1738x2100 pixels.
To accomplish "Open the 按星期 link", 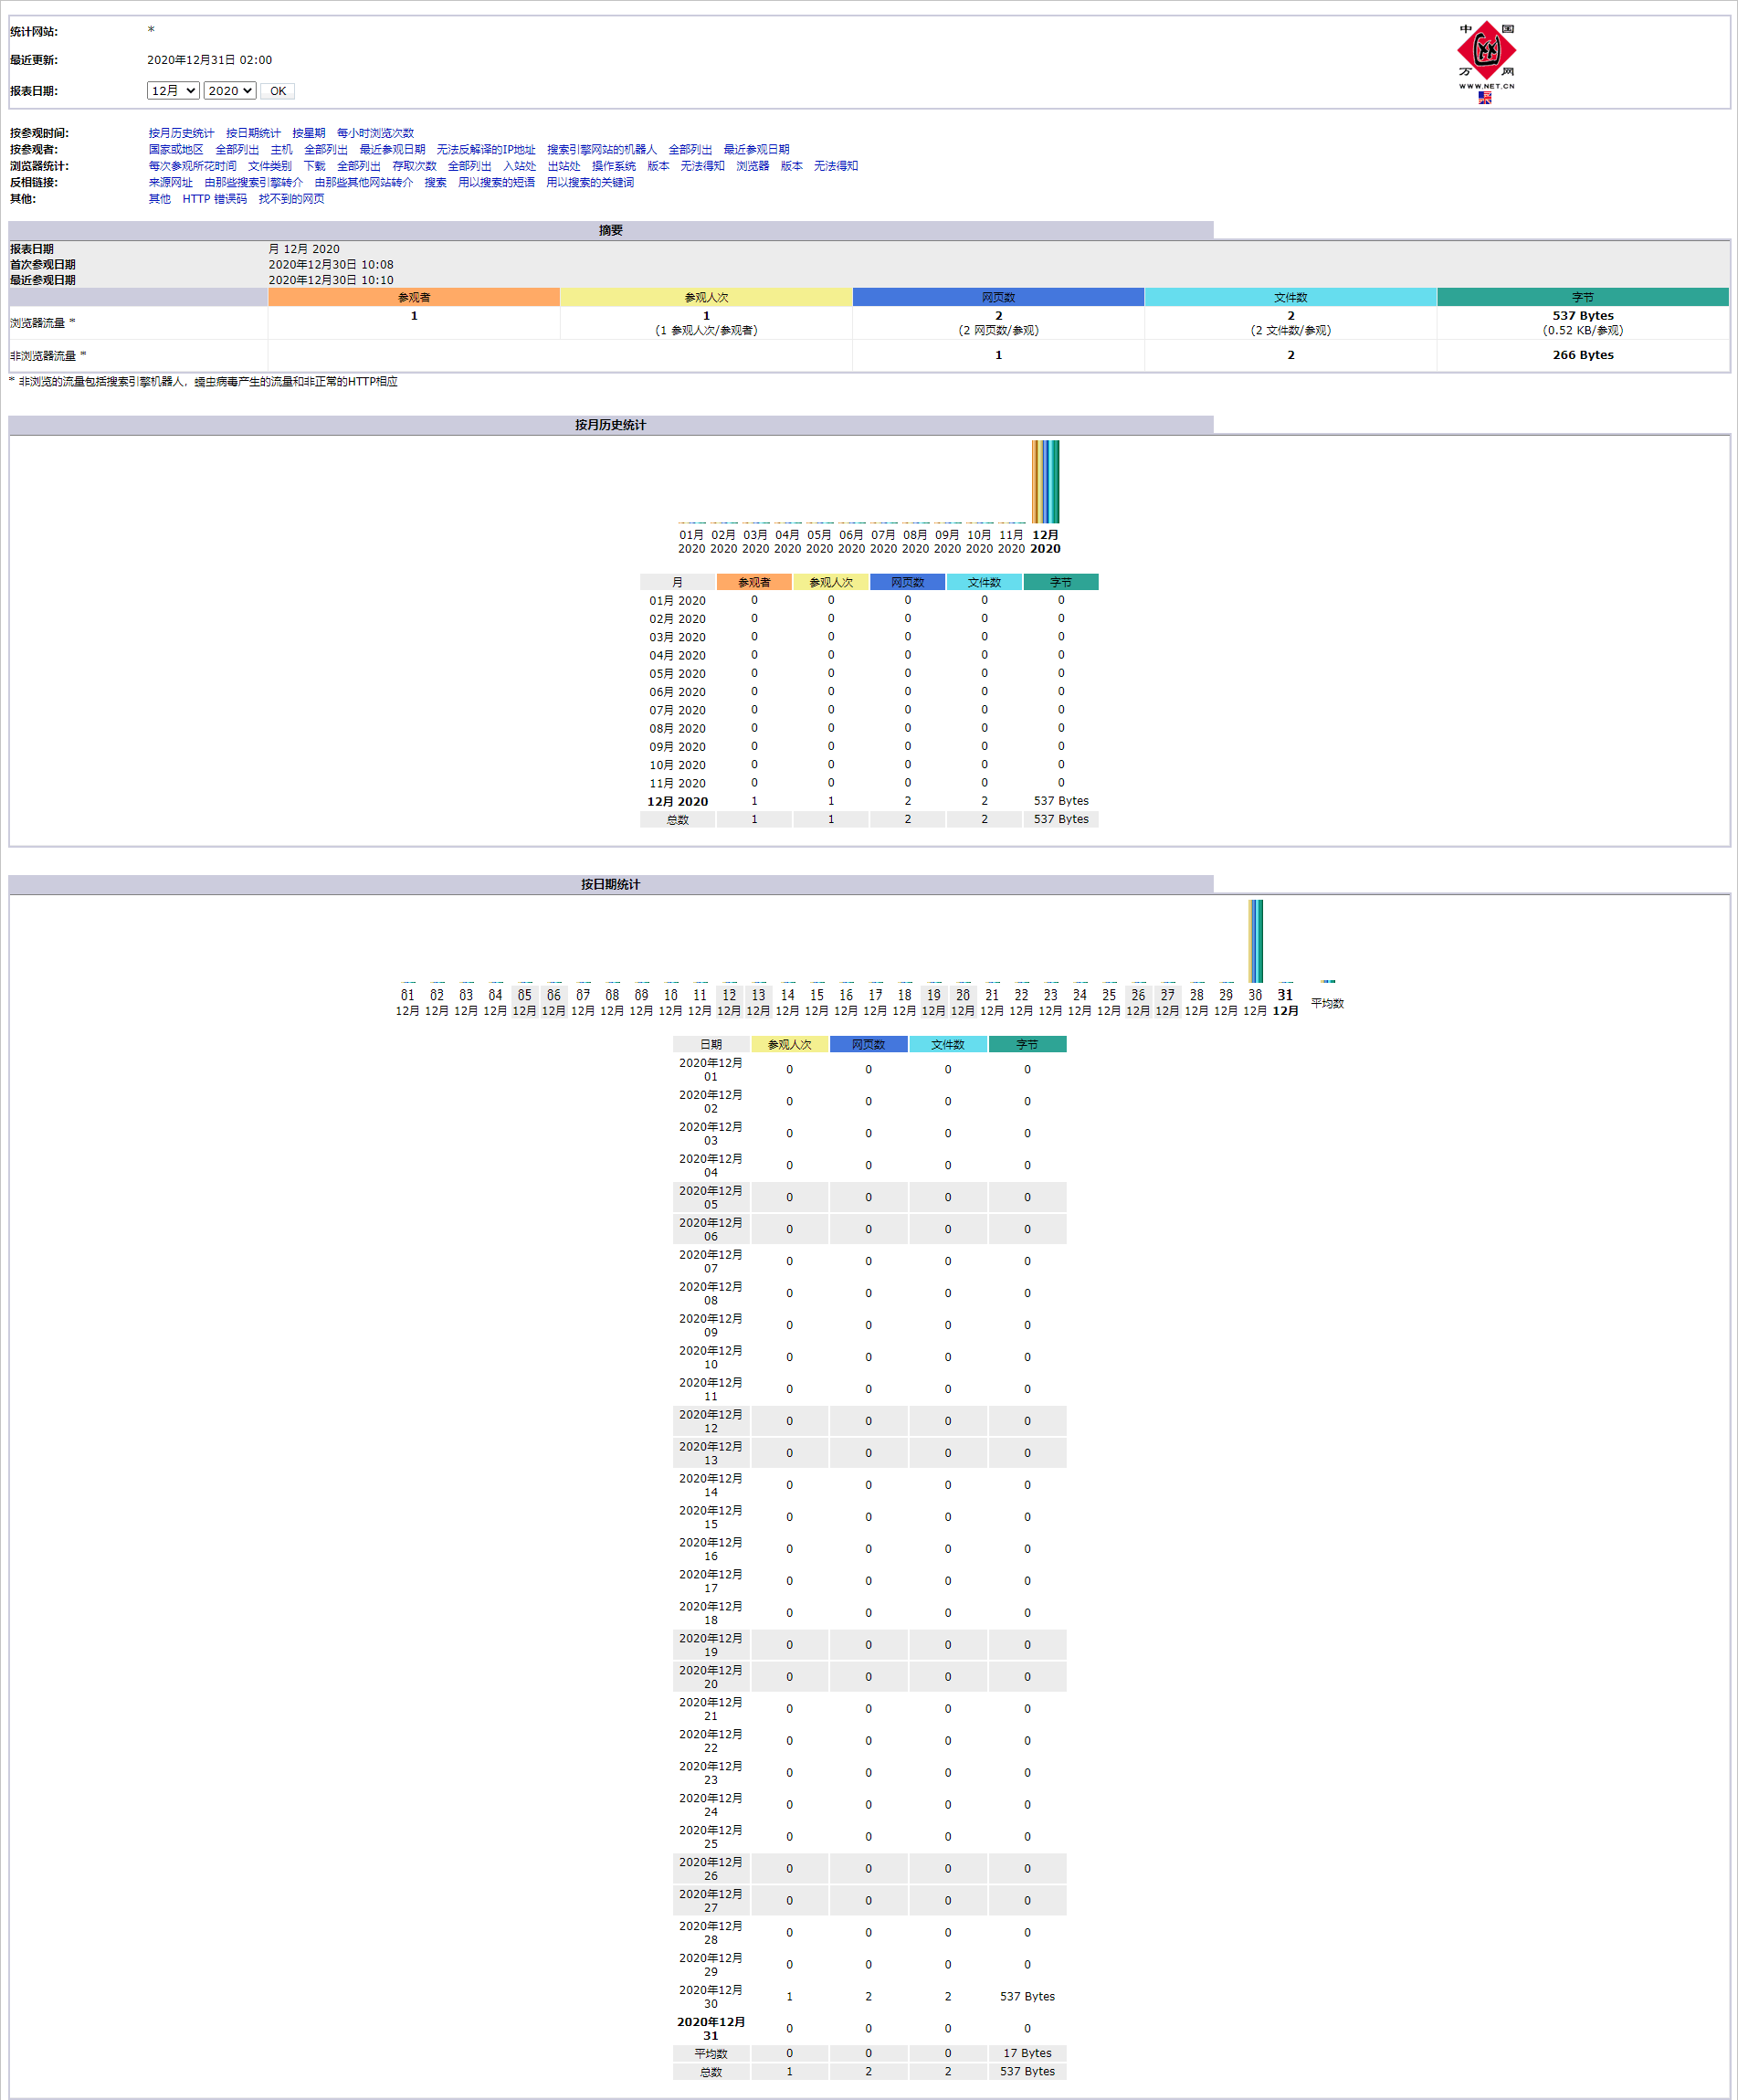I will [309, 133].
